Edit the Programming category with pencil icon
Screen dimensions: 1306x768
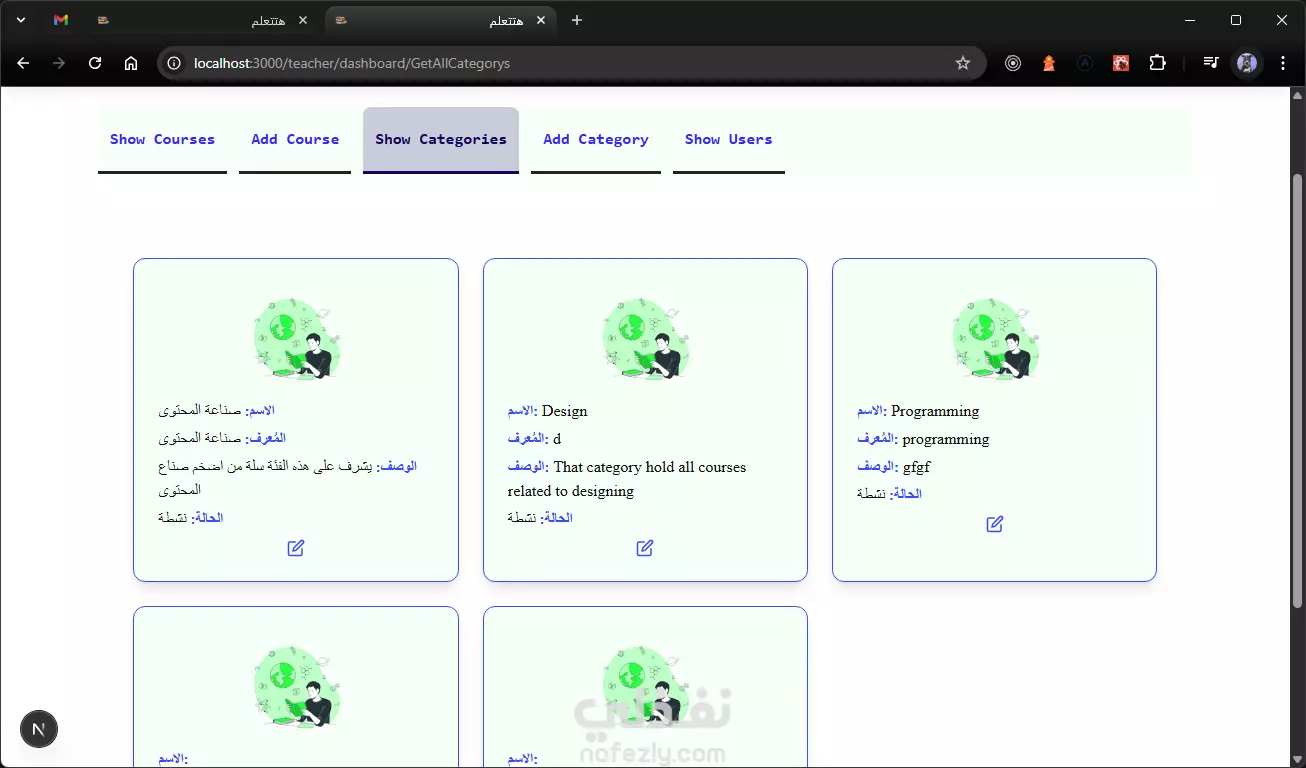pos(994,524)
